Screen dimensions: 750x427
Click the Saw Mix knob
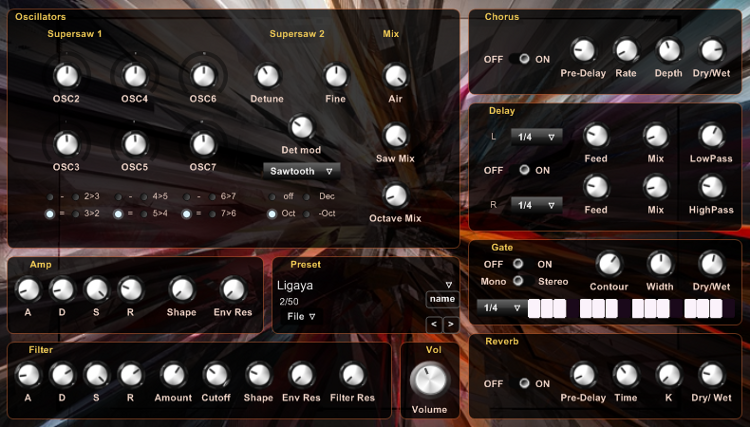pos(395,136)
